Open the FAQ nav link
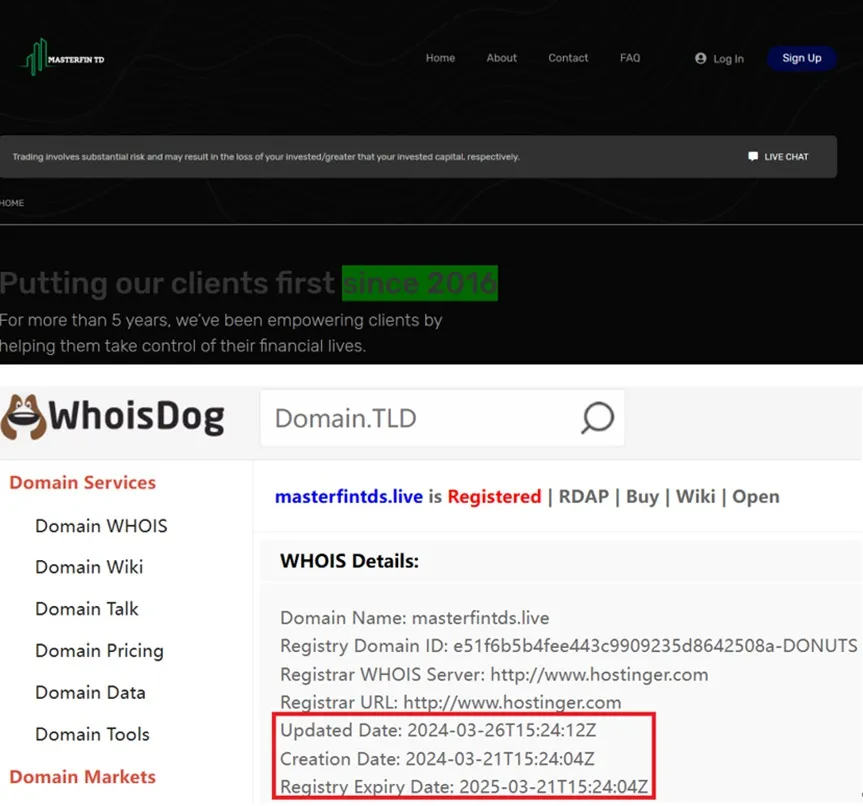This screenshot has width=863, height=806. [x=630, y=58]
